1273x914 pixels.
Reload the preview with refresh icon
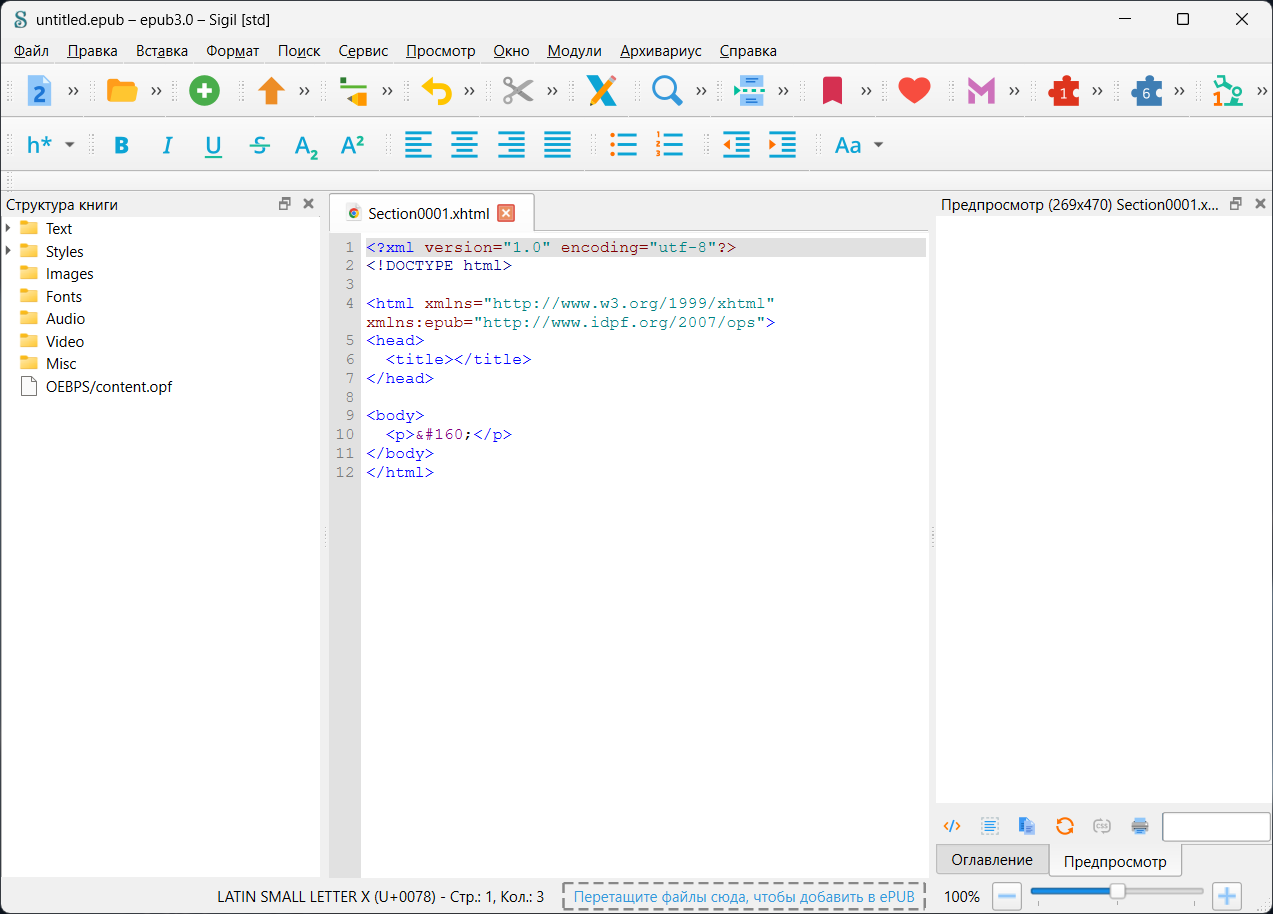pos(1065,826)
